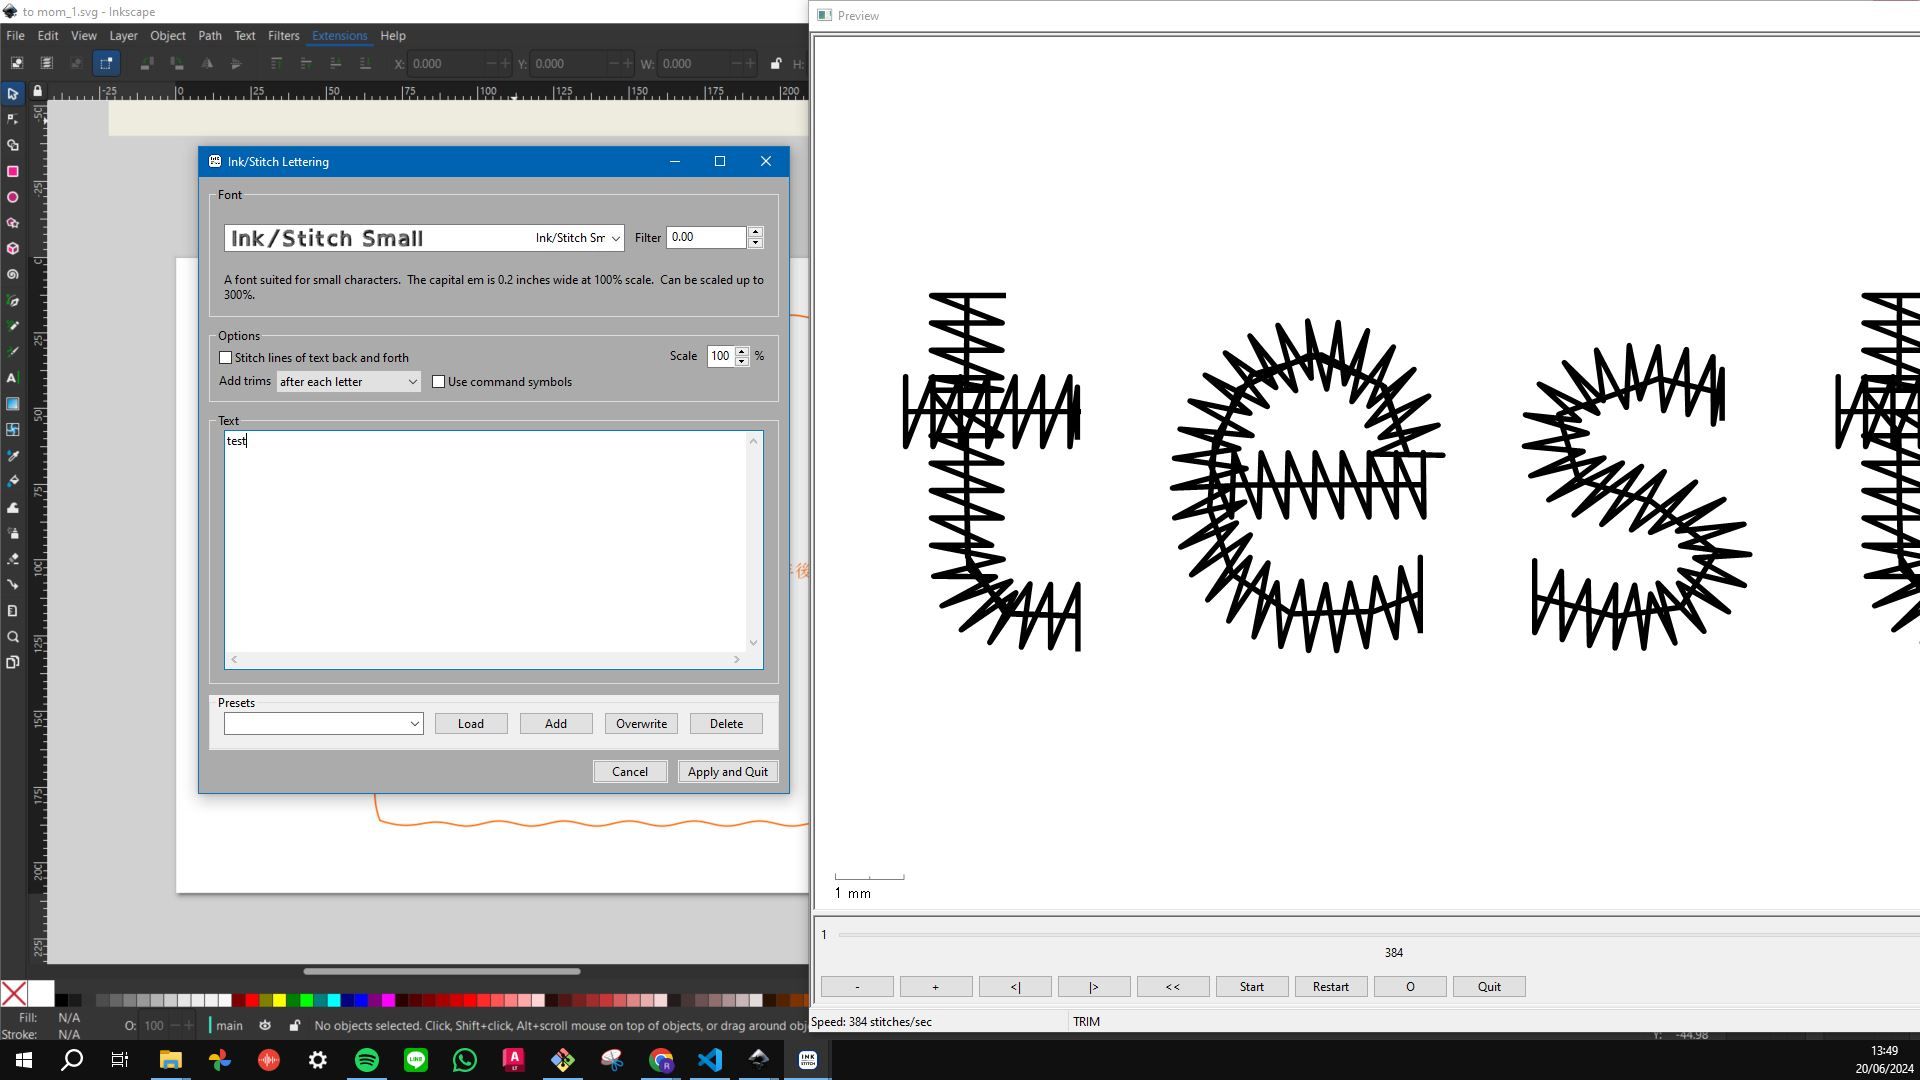Open the Extensions menu
Viewport: 1920px width, 1080px height.
pyautogui.click(x=339, y=35)
